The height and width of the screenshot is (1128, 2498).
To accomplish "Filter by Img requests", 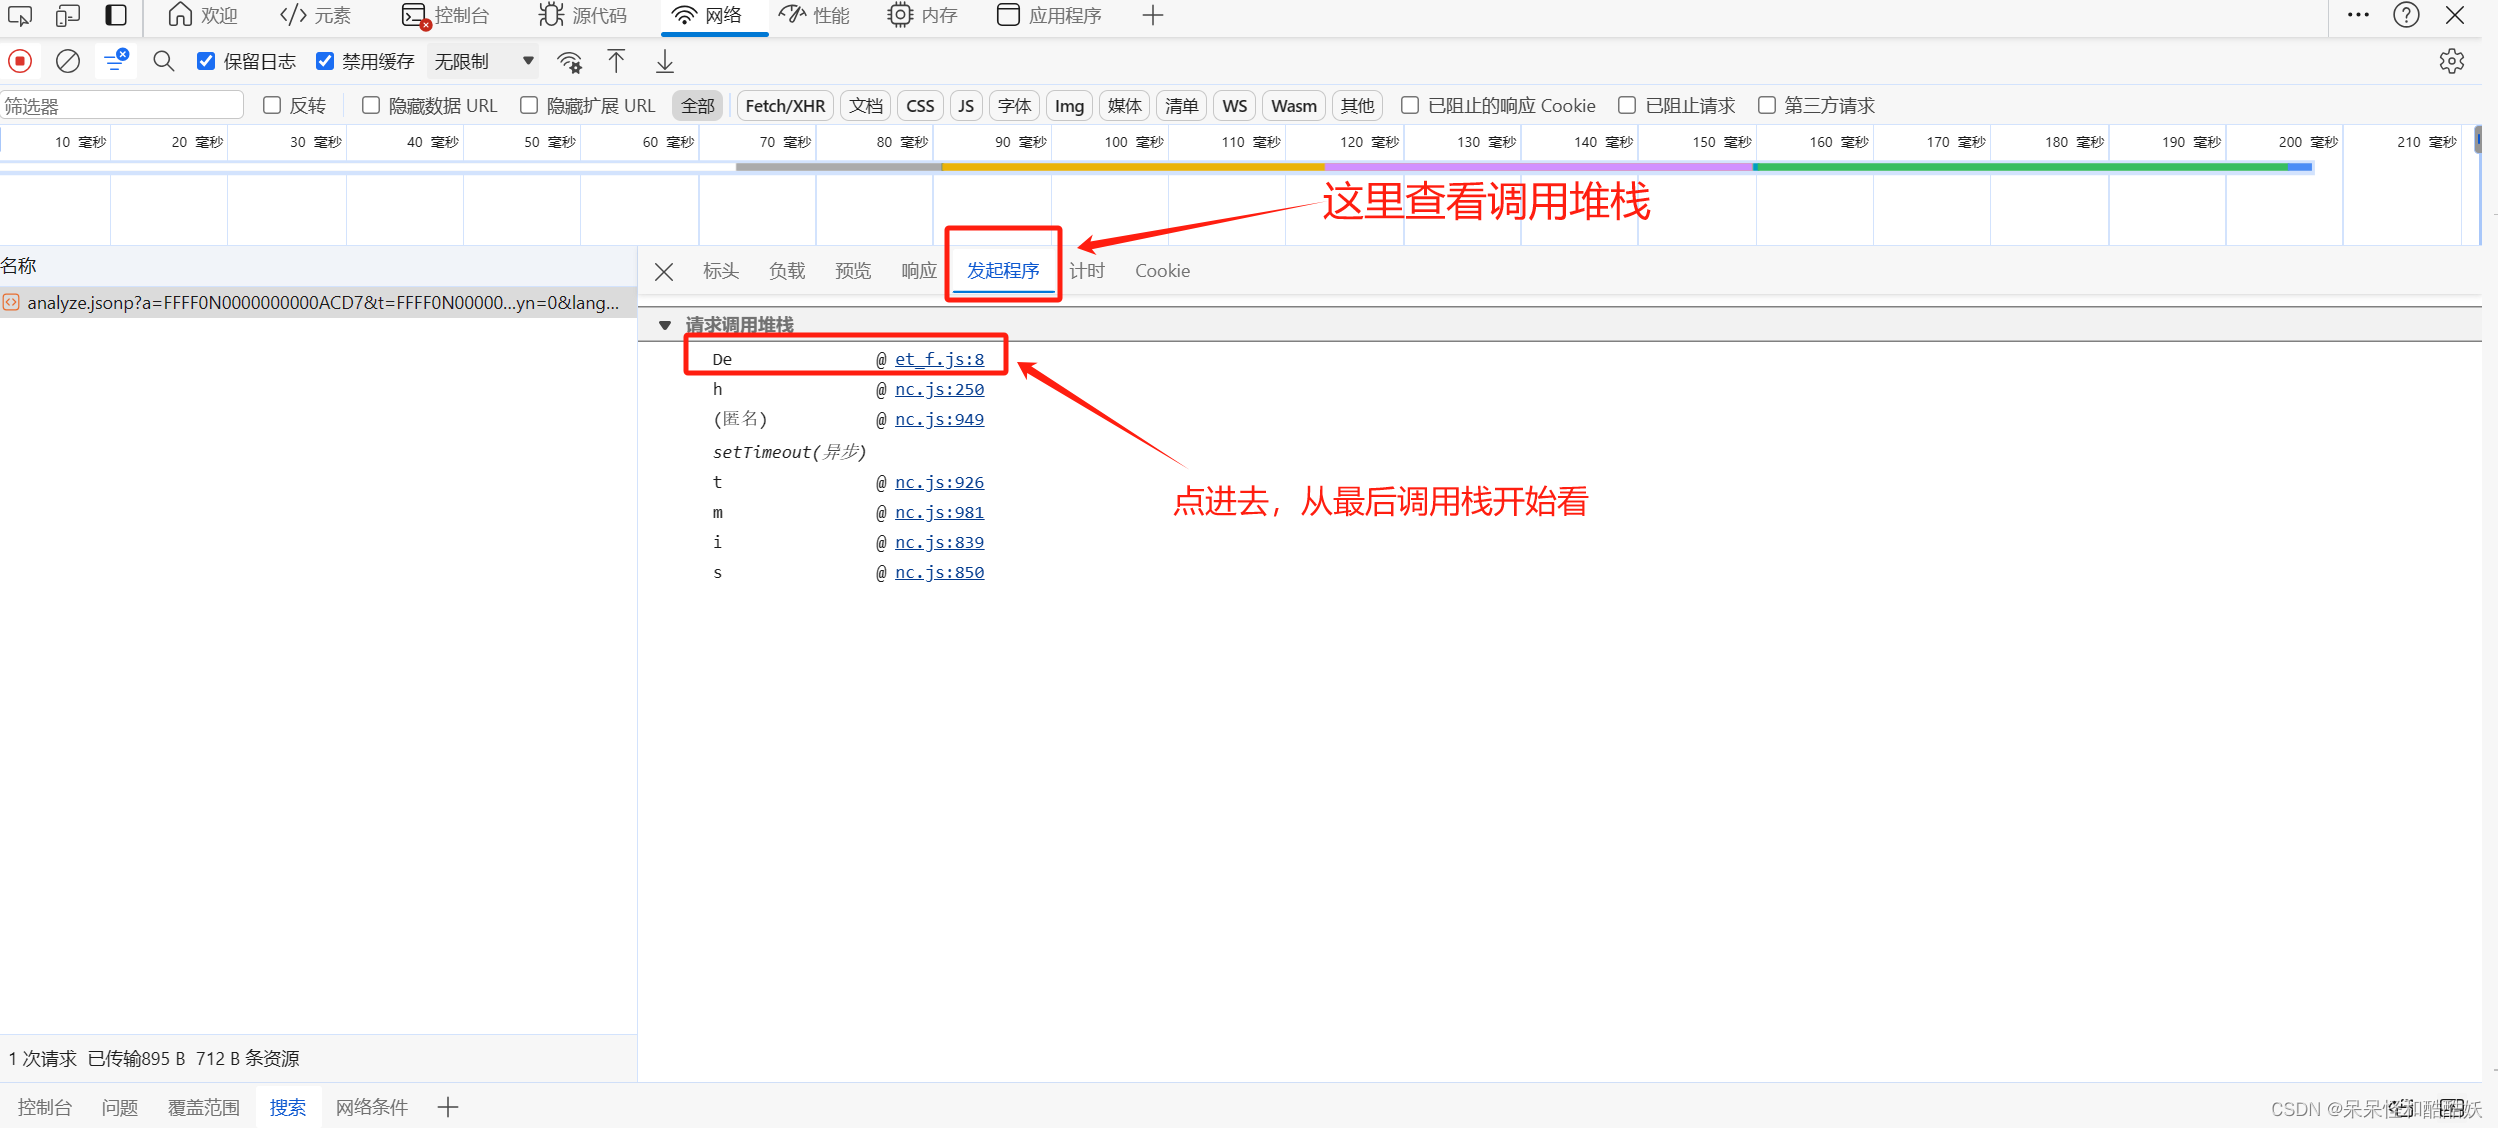I will (x=1069, y=105).
